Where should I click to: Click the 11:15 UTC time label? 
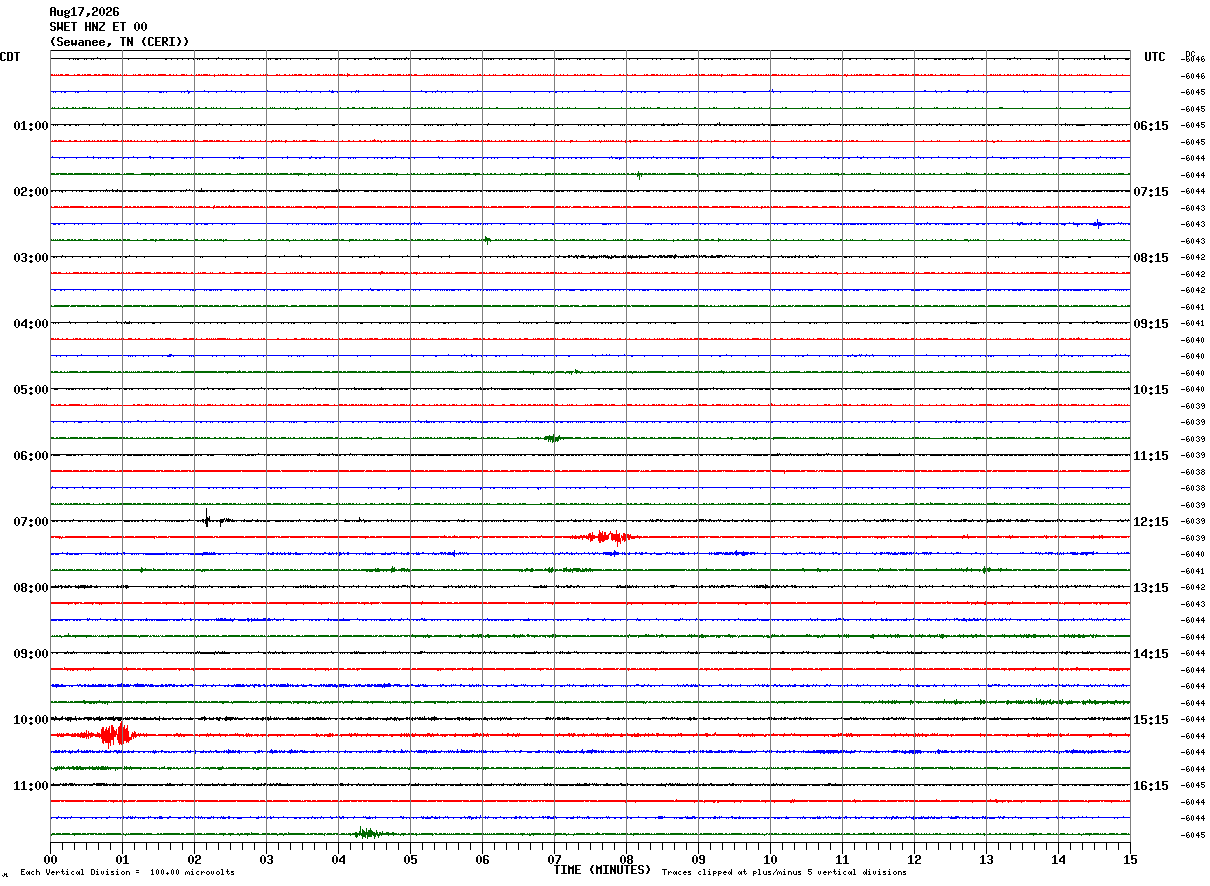(1151, 456)
